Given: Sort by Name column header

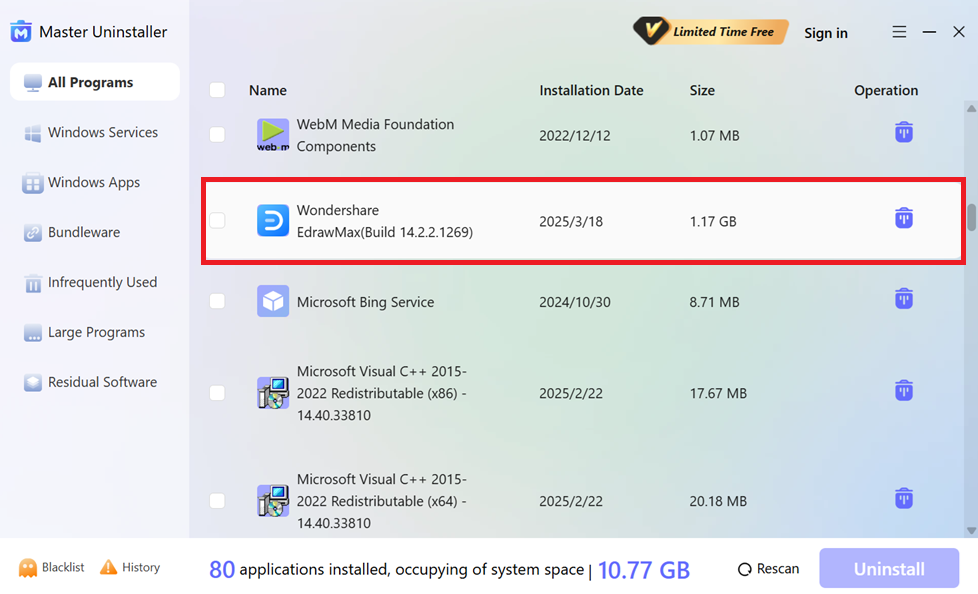Looking at the screenshot, I should click(x=268, y=90).
